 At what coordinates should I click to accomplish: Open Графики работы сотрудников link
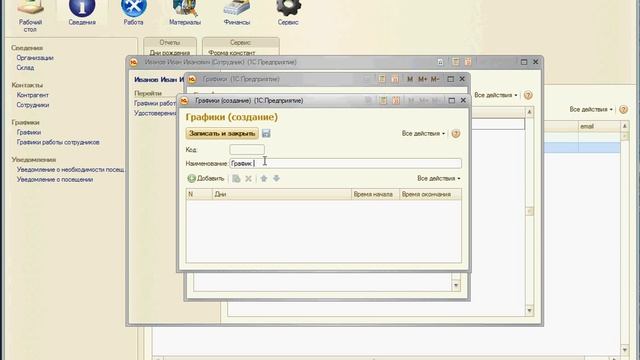(58, 142)
